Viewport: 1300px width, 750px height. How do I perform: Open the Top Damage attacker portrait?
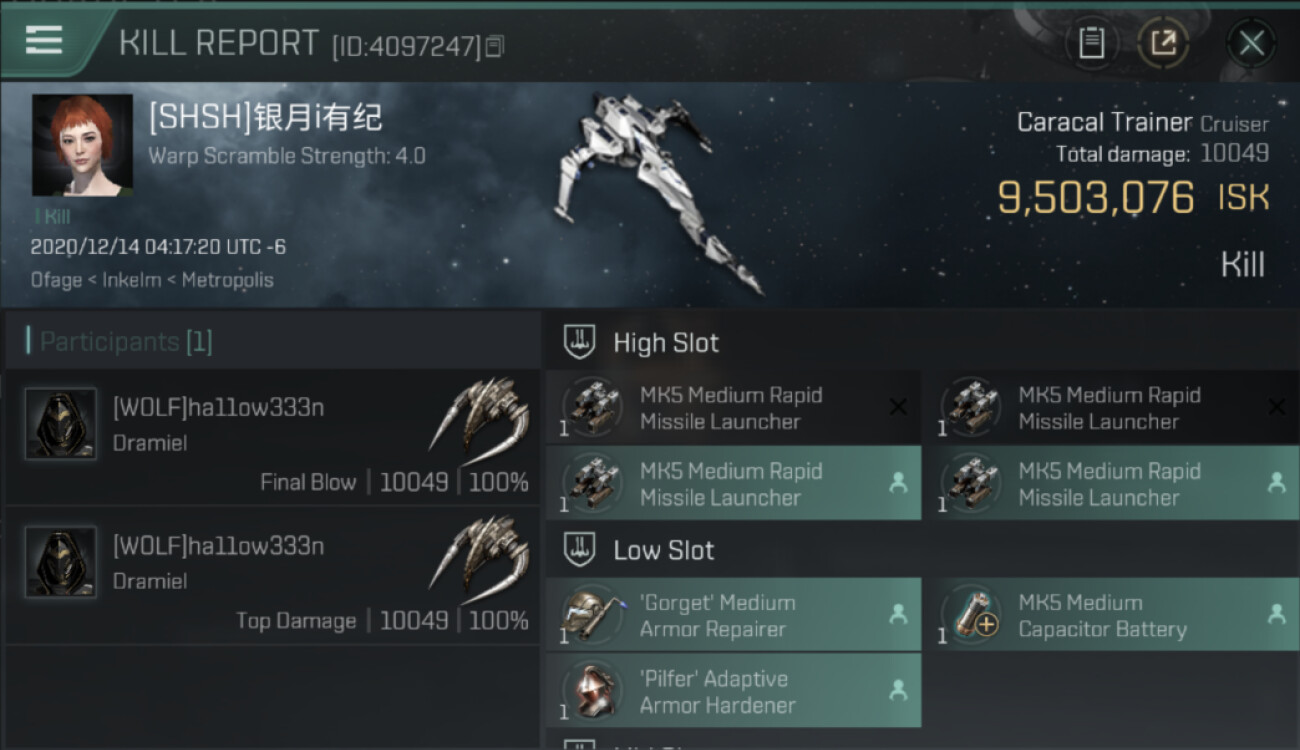click(61, 563)
